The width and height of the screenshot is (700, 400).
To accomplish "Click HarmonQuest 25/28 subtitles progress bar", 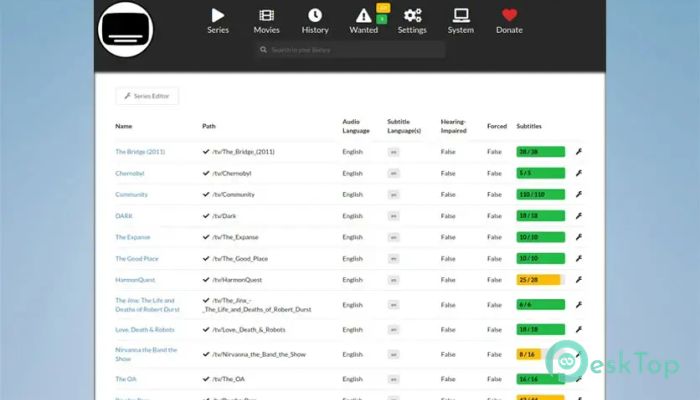I will click(541, 280).
